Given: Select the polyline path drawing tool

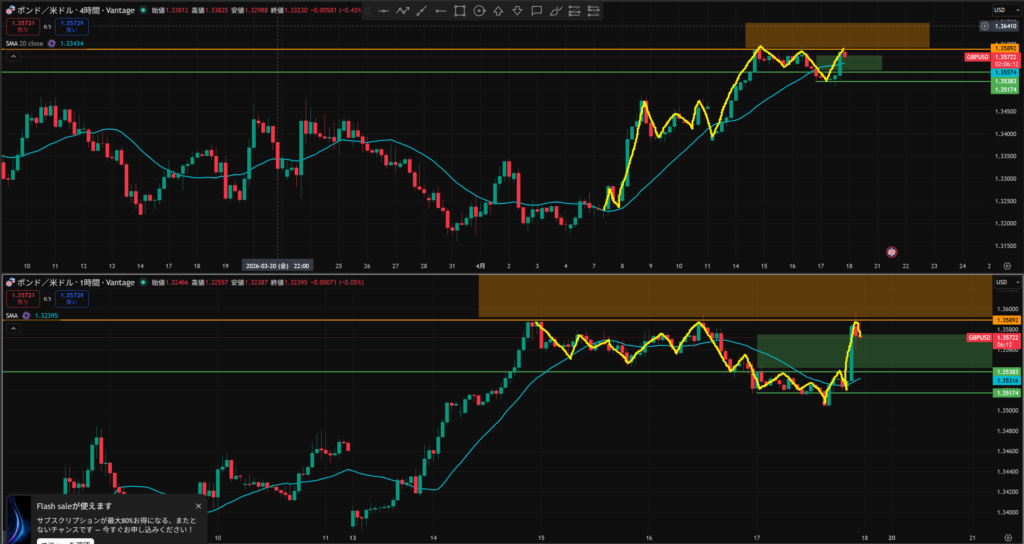Looking at the screenshot, I should [402, 11].
